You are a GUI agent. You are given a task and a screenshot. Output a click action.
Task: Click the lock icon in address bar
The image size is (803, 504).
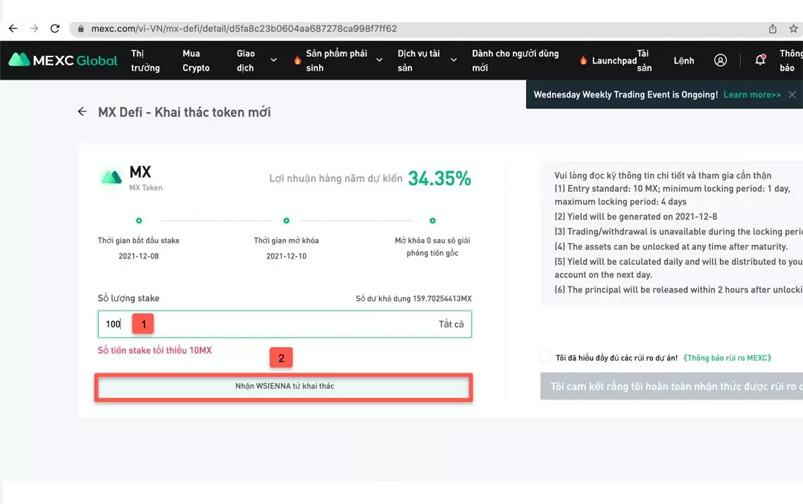point(80,29)
